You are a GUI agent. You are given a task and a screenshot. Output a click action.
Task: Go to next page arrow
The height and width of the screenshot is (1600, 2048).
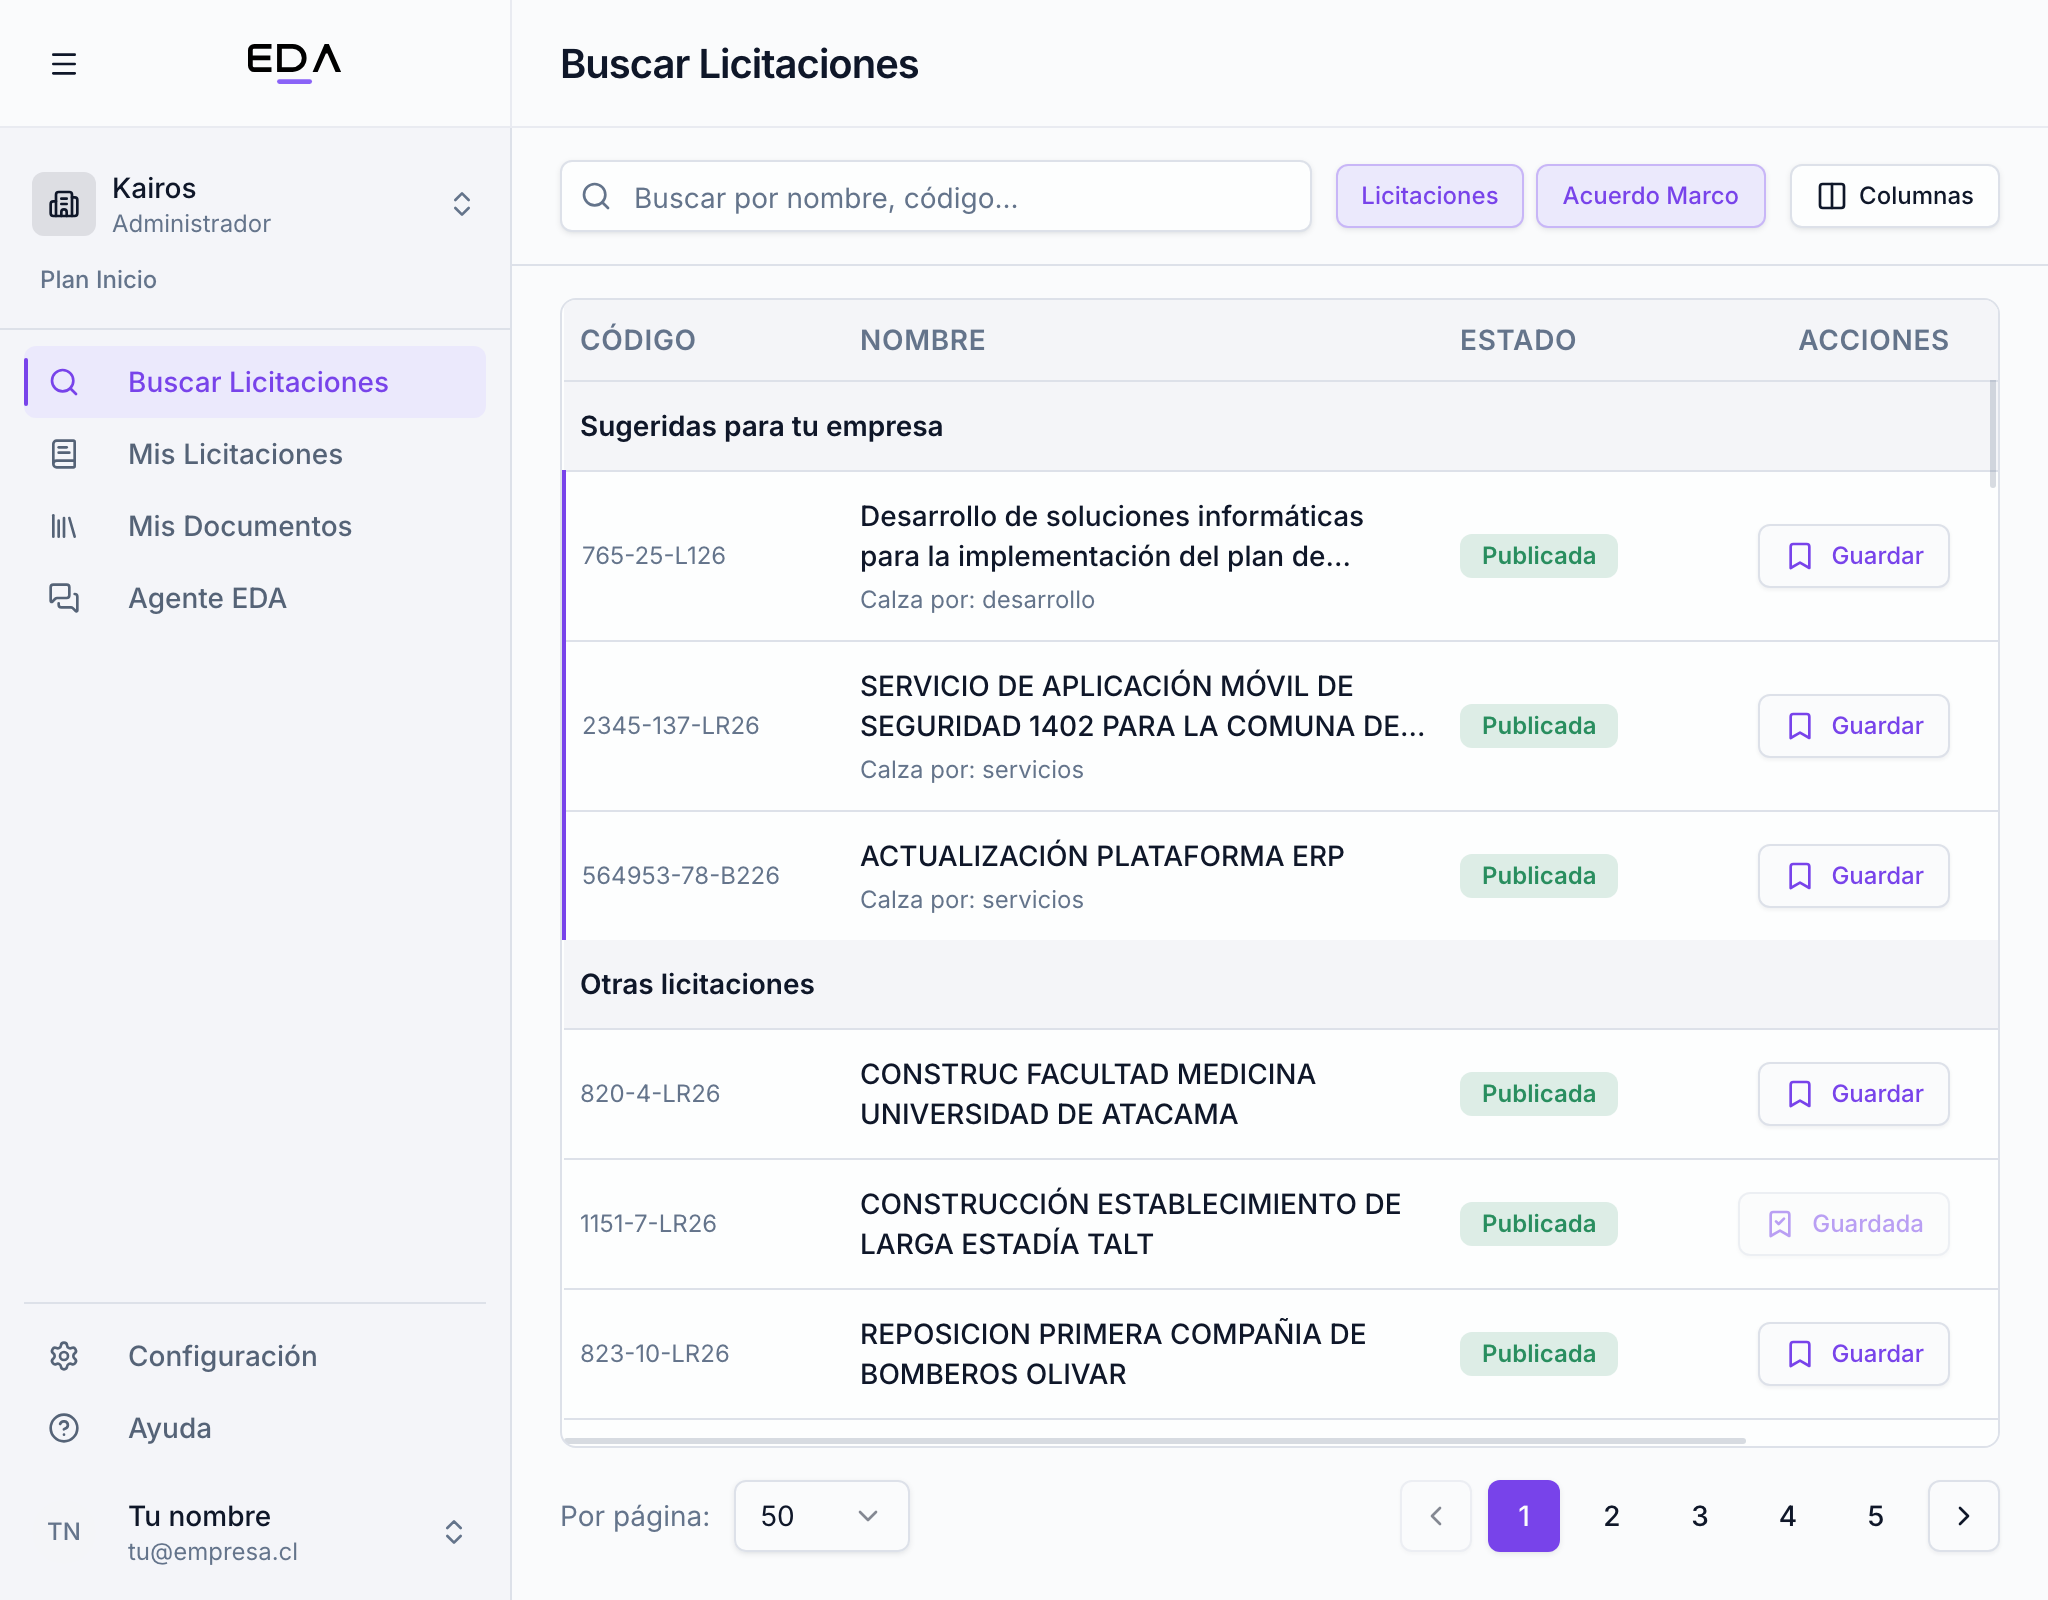tap(1964, 1516)
